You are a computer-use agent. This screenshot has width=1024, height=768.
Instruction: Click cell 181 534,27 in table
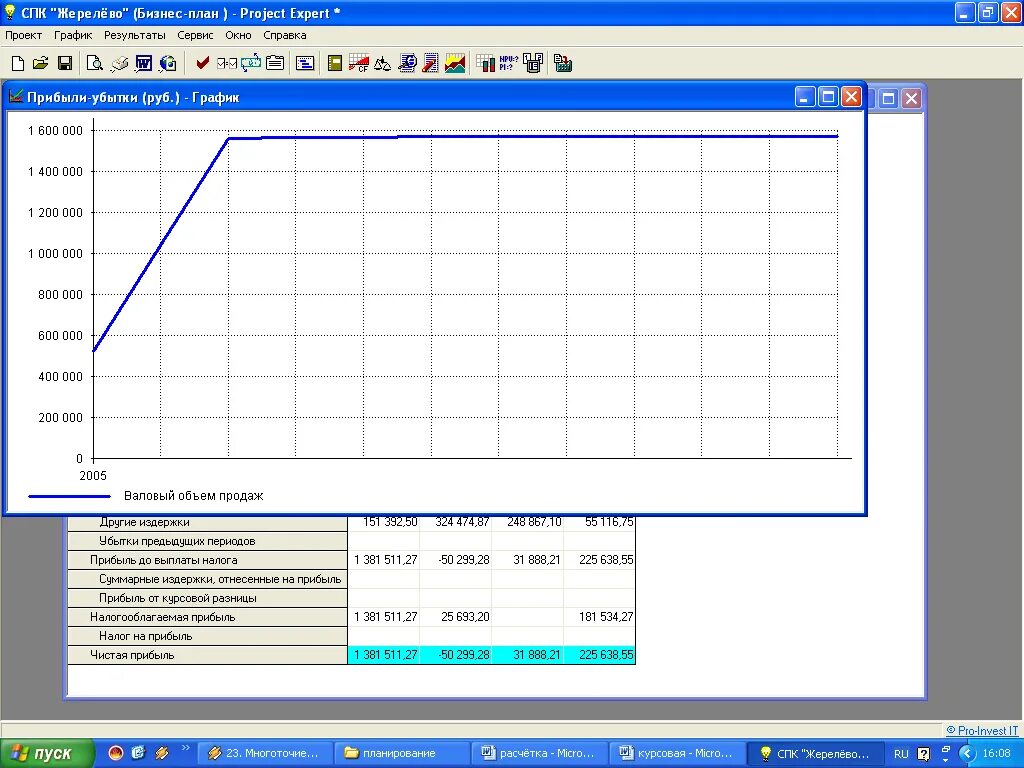click(x=600, y=617)
